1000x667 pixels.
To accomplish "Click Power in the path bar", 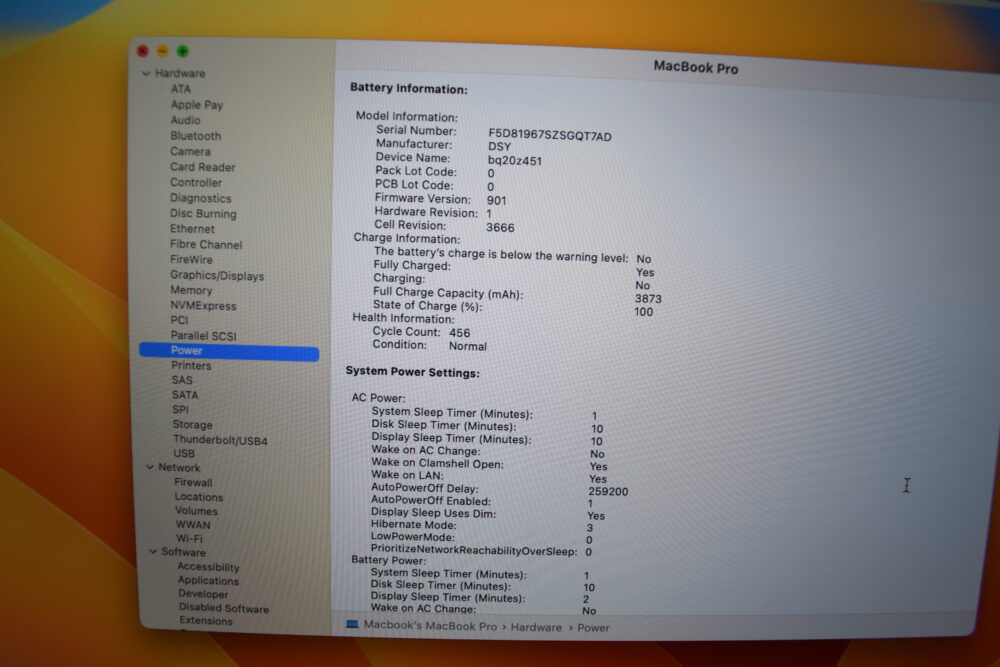I will pos(593,628).
